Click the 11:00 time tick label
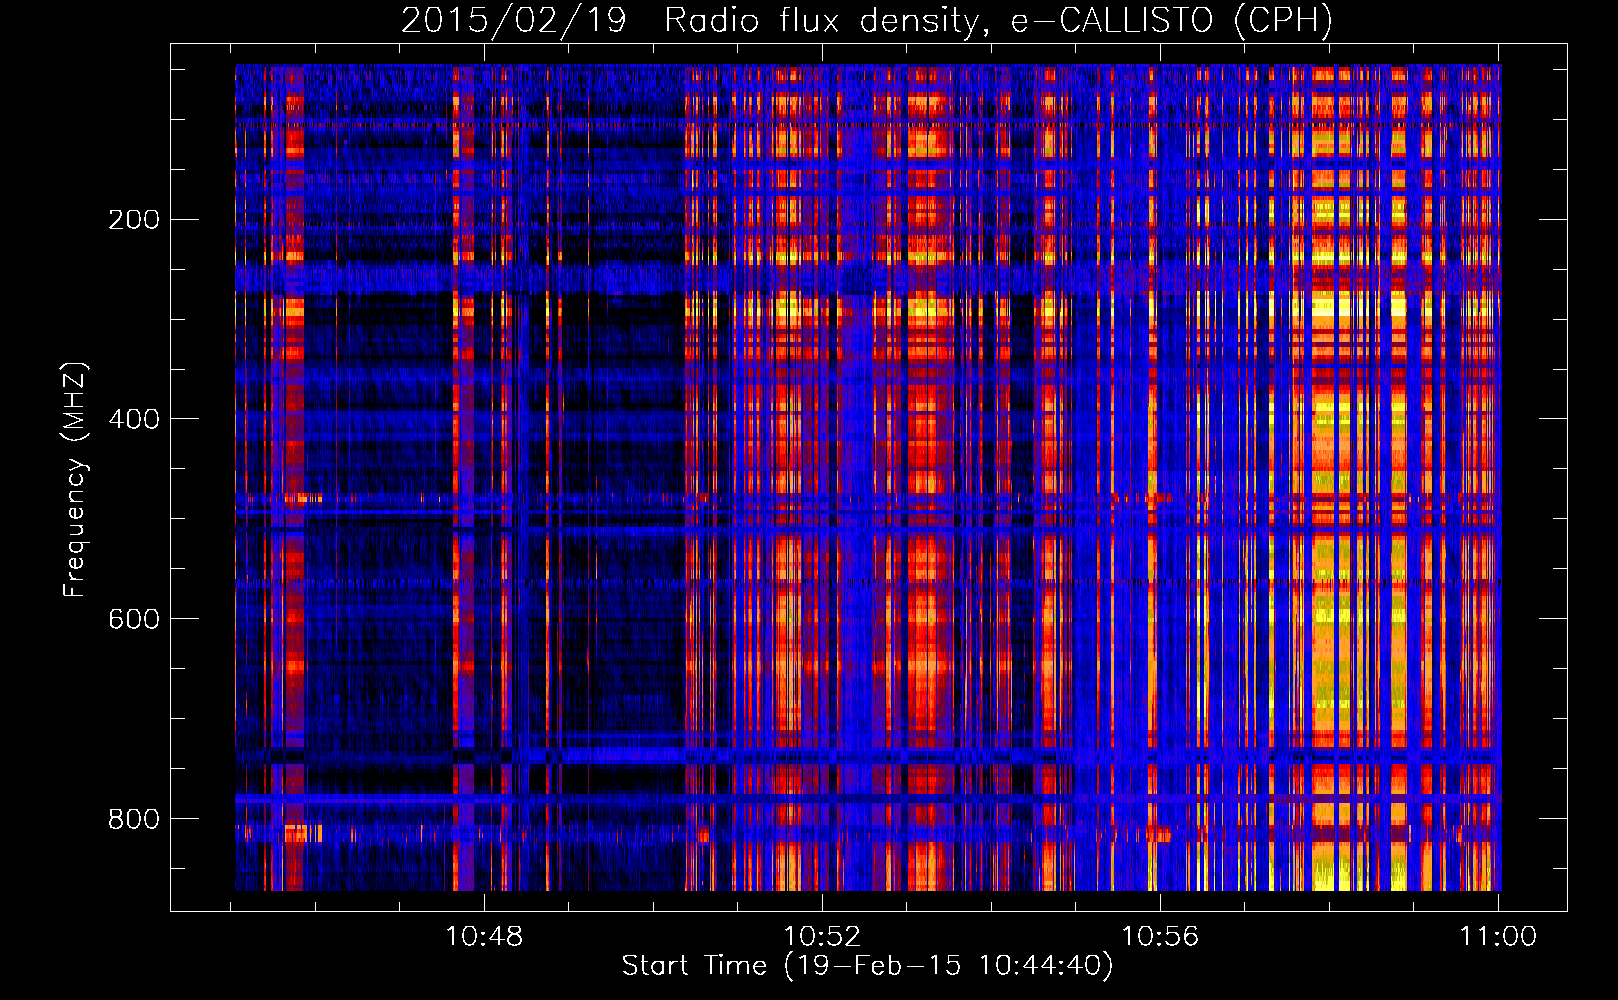The width and height of the screenshot is (1618, 1000). [x=1498, y=937]
